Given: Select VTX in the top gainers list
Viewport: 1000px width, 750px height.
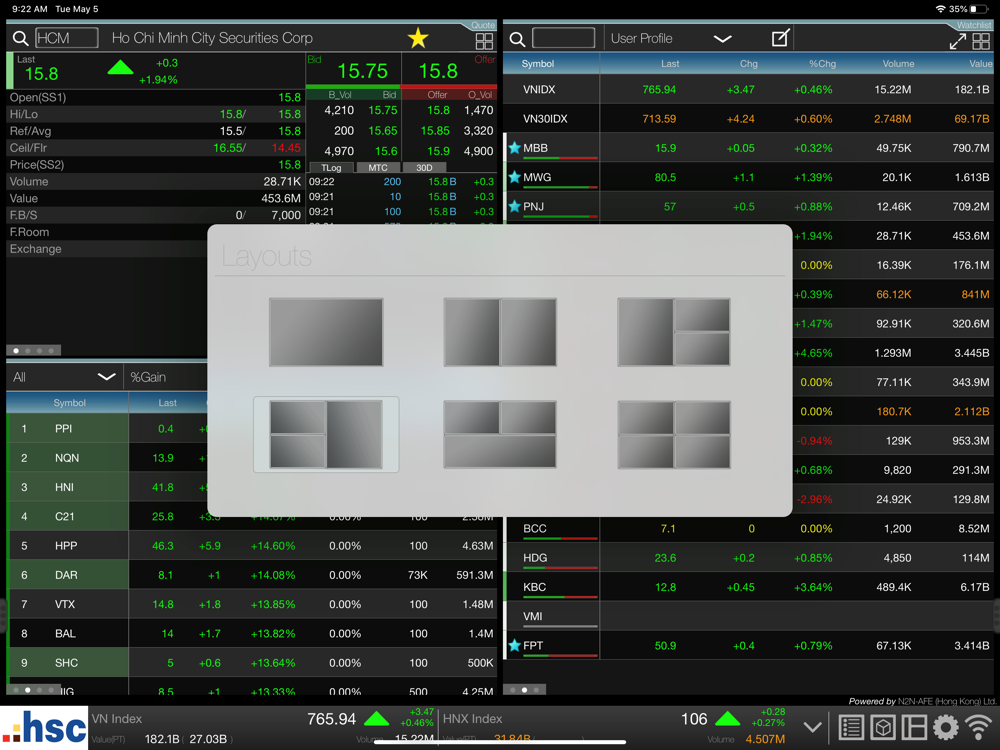Looking at the screenshot, I should point(251,605).
